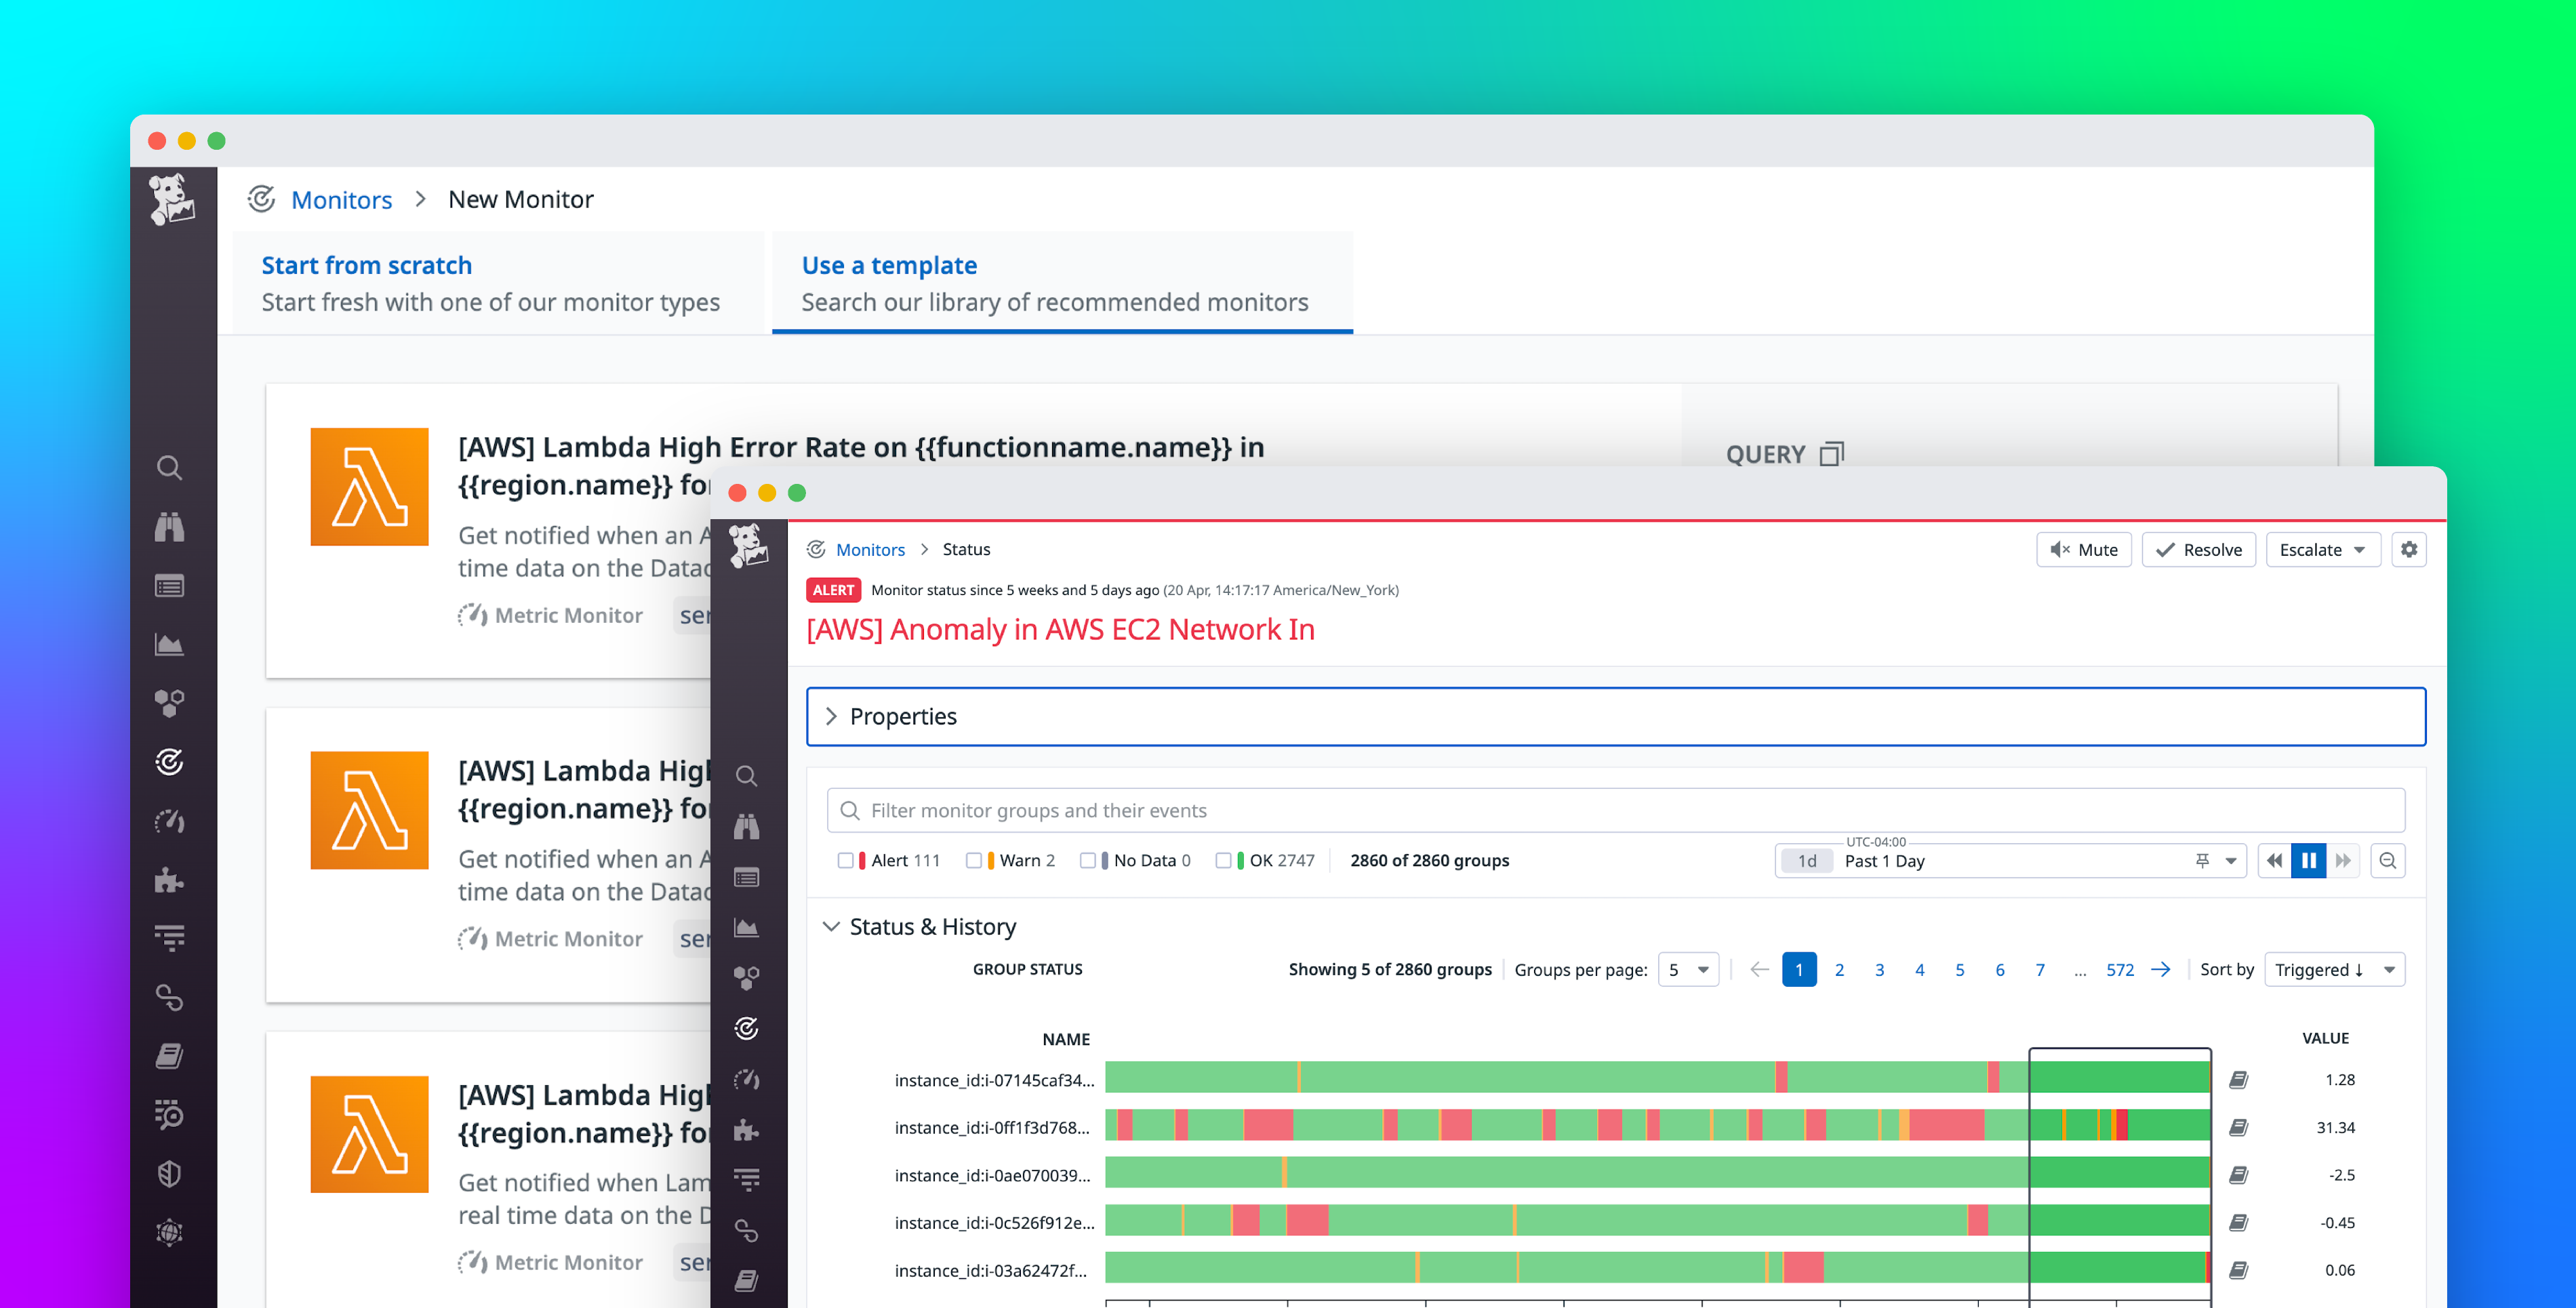Open the Events list sidebar icon

(170, 586)
